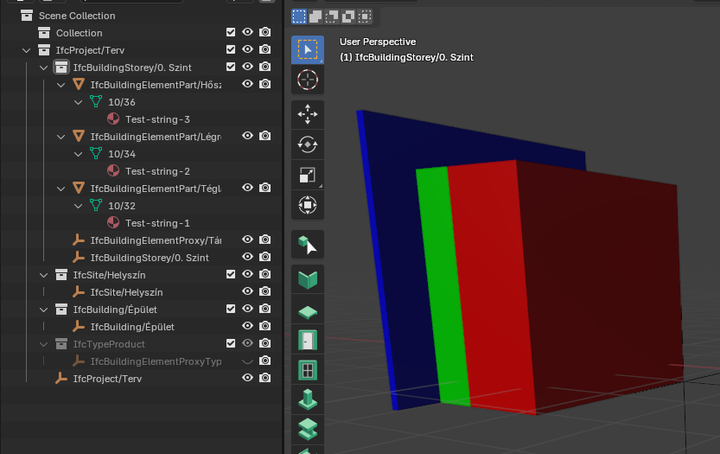This screenshot has width=720, height=454.
Task: Collapse the IfcTypeProduct collection
Action: click(44, 344)
